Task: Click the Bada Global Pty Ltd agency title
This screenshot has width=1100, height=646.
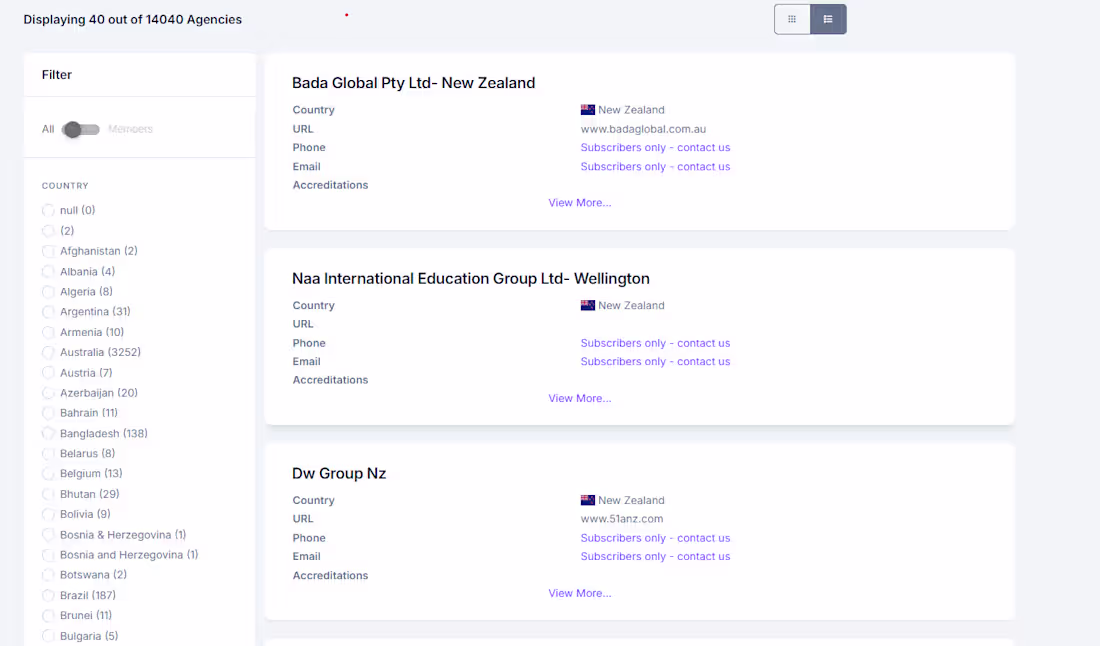Action: coord(411,83)
